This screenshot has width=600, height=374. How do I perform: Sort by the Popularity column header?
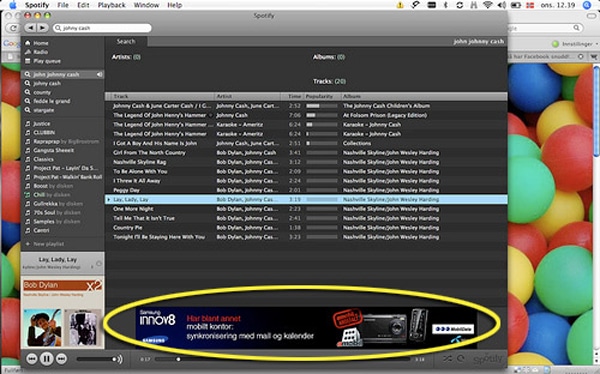point(322,96)
